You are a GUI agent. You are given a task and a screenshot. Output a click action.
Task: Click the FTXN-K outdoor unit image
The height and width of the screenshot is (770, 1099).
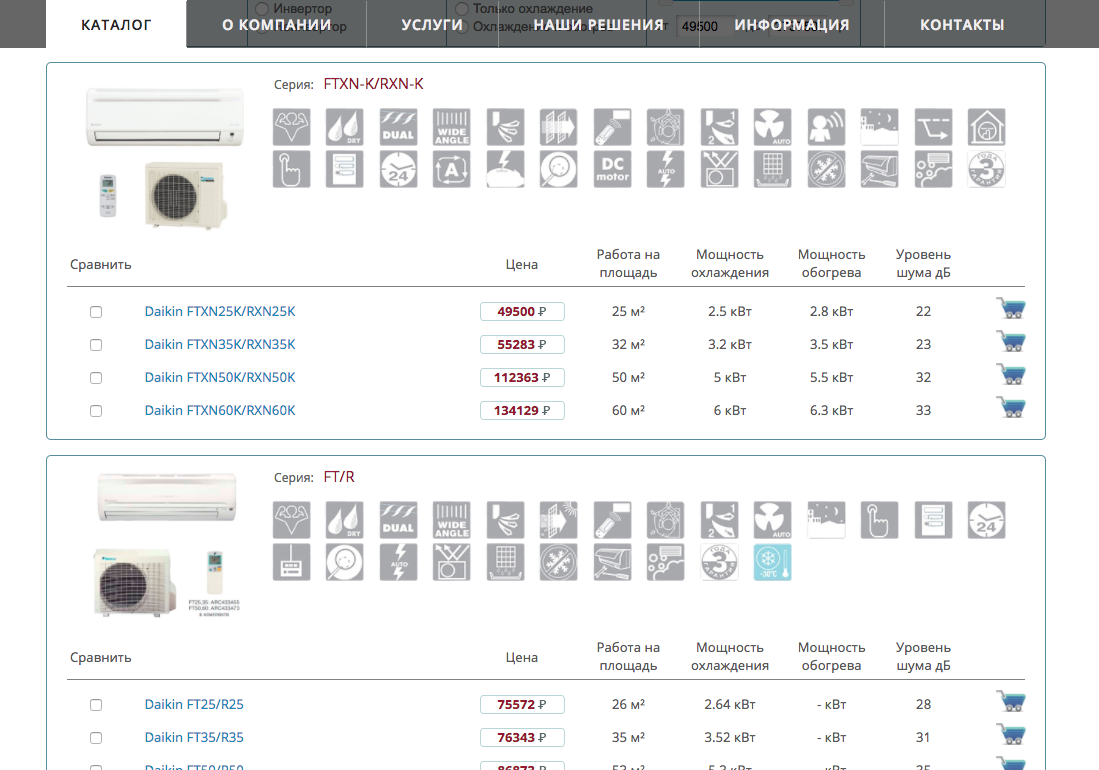(x=184, y=192)
